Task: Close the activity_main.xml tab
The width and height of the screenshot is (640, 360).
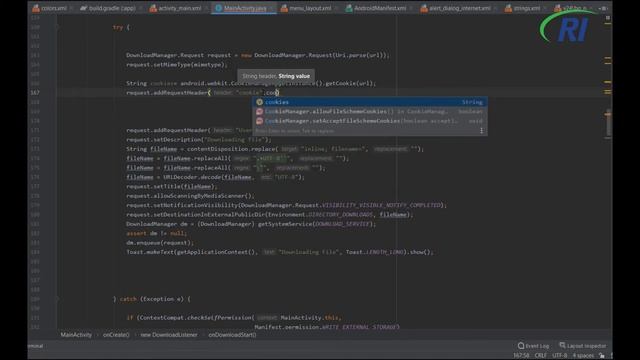Action: click(x=206, y=8)
